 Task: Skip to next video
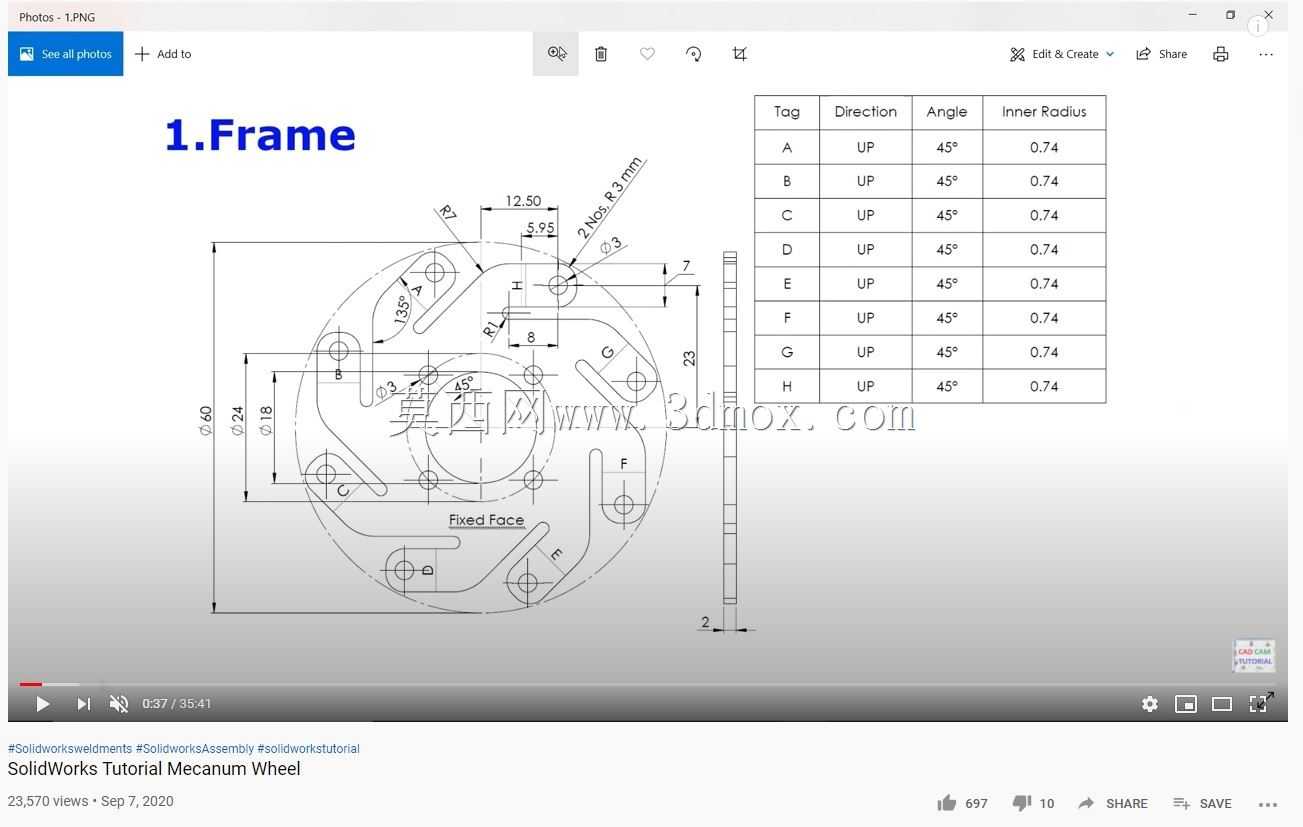coord(84,704)
